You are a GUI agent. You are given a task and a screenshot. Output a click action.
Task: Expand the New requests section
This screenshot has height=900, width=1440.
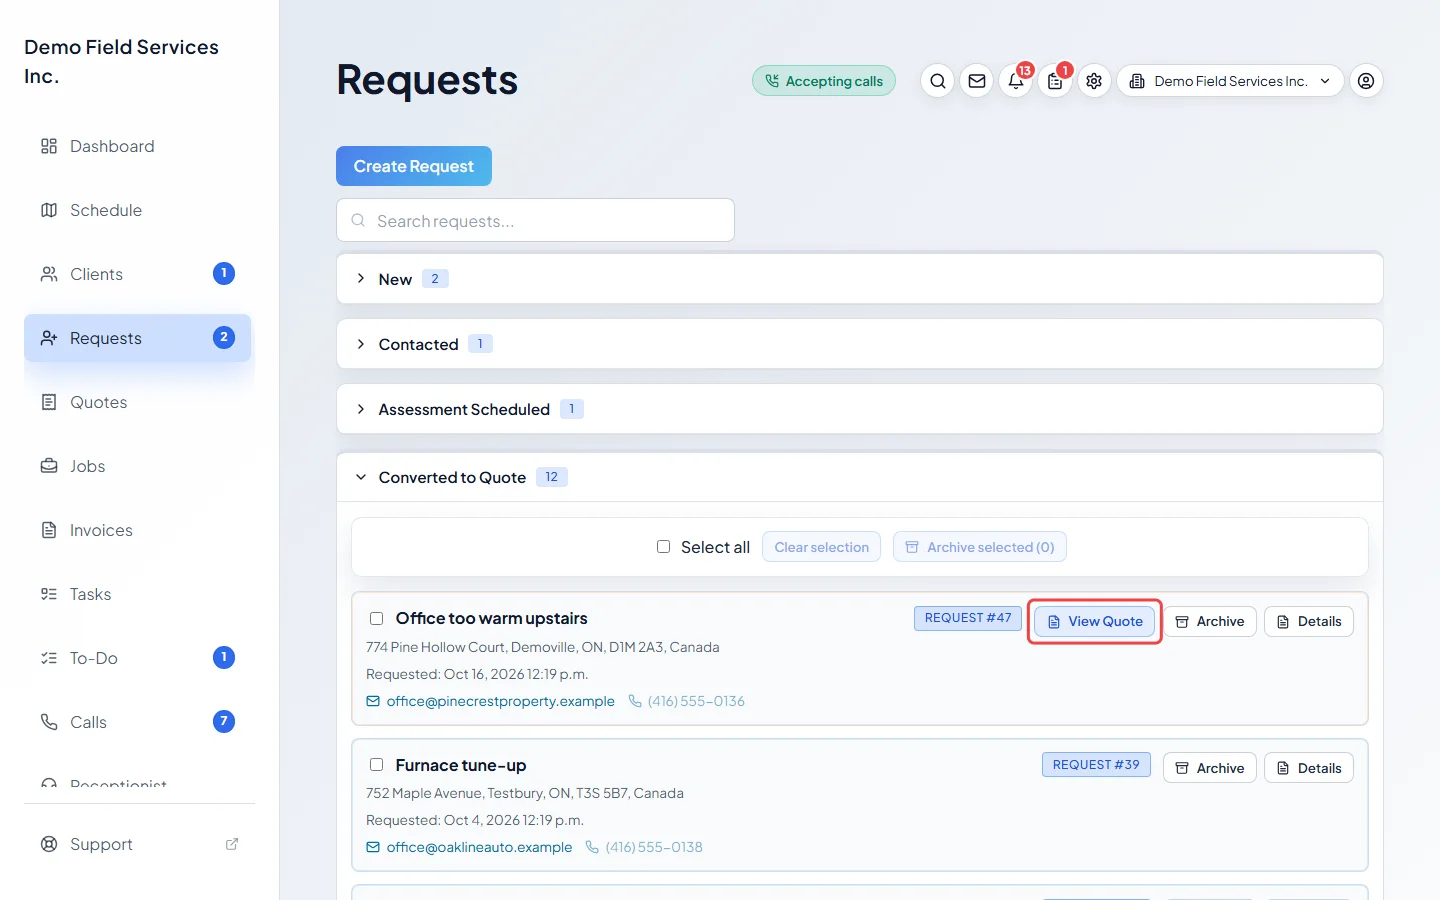coord(860,279)
